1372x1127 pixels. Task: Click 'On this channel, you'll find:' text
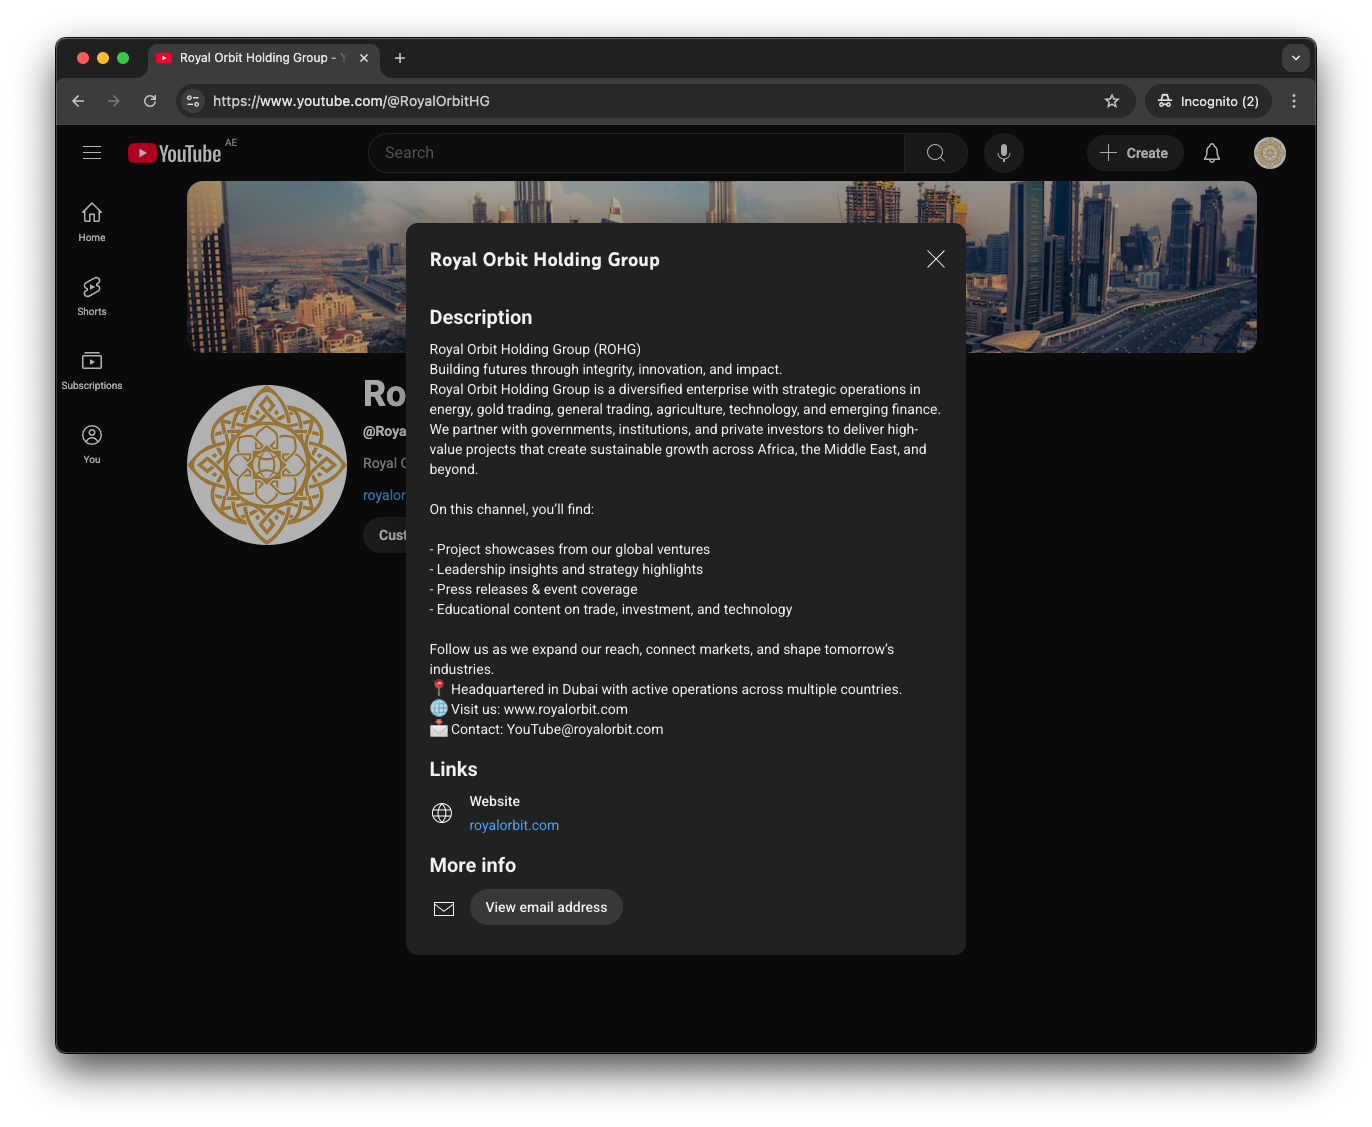tap(512, 509)
